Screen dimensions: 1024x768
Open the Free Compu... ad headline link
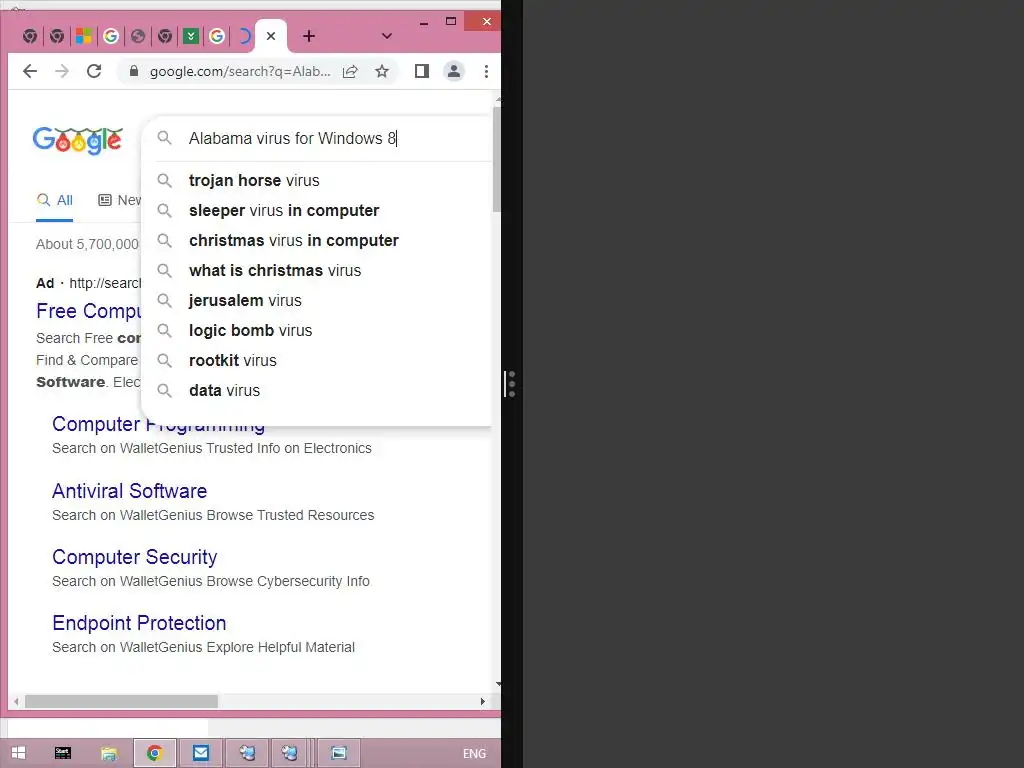click(x=89, y=311)
